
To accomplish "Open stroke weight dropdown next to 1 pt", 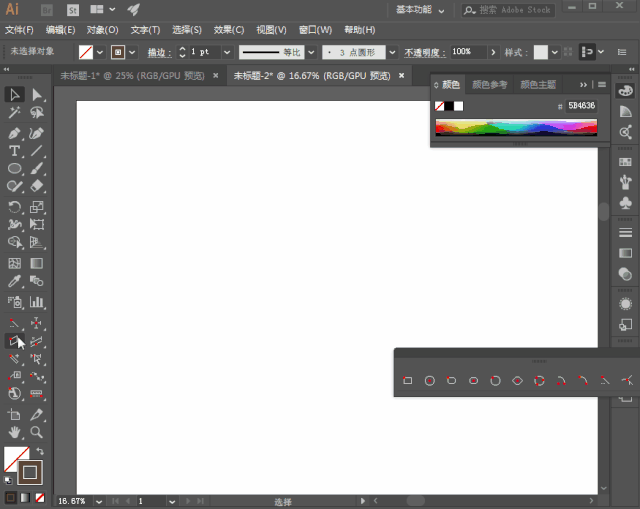I will pos(227,52).
